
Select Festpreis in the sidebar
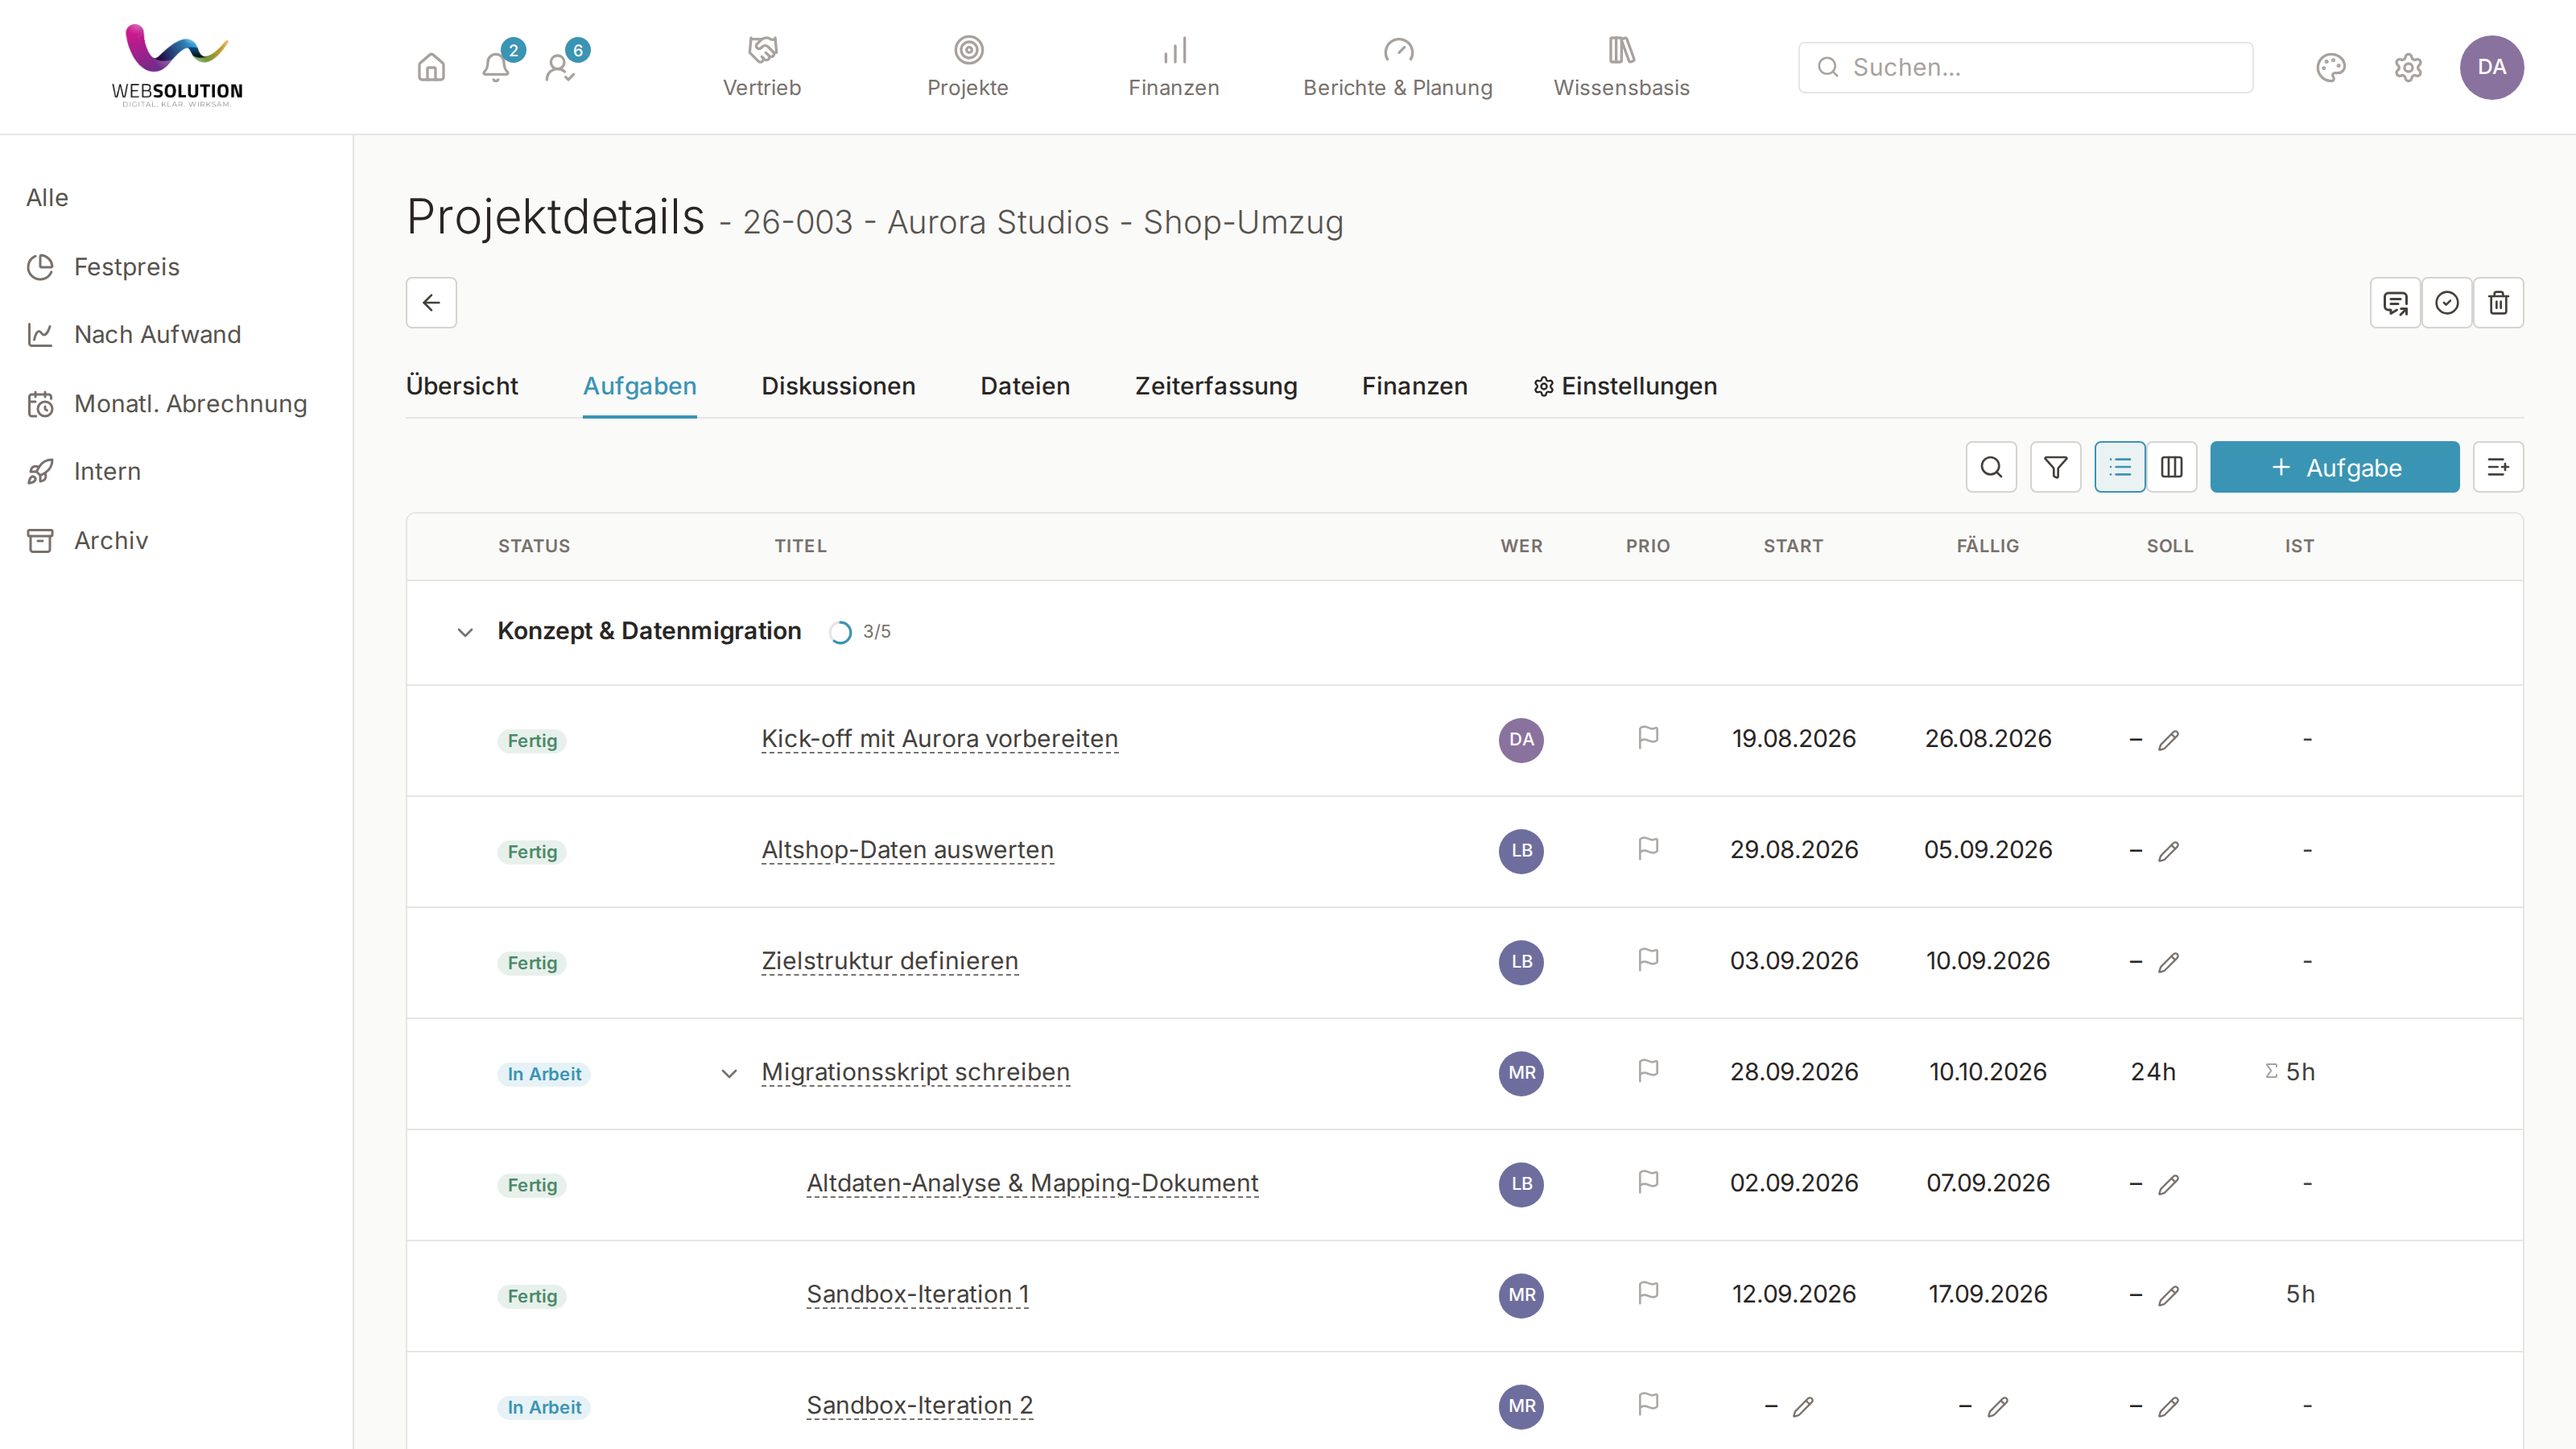(126, 267)
